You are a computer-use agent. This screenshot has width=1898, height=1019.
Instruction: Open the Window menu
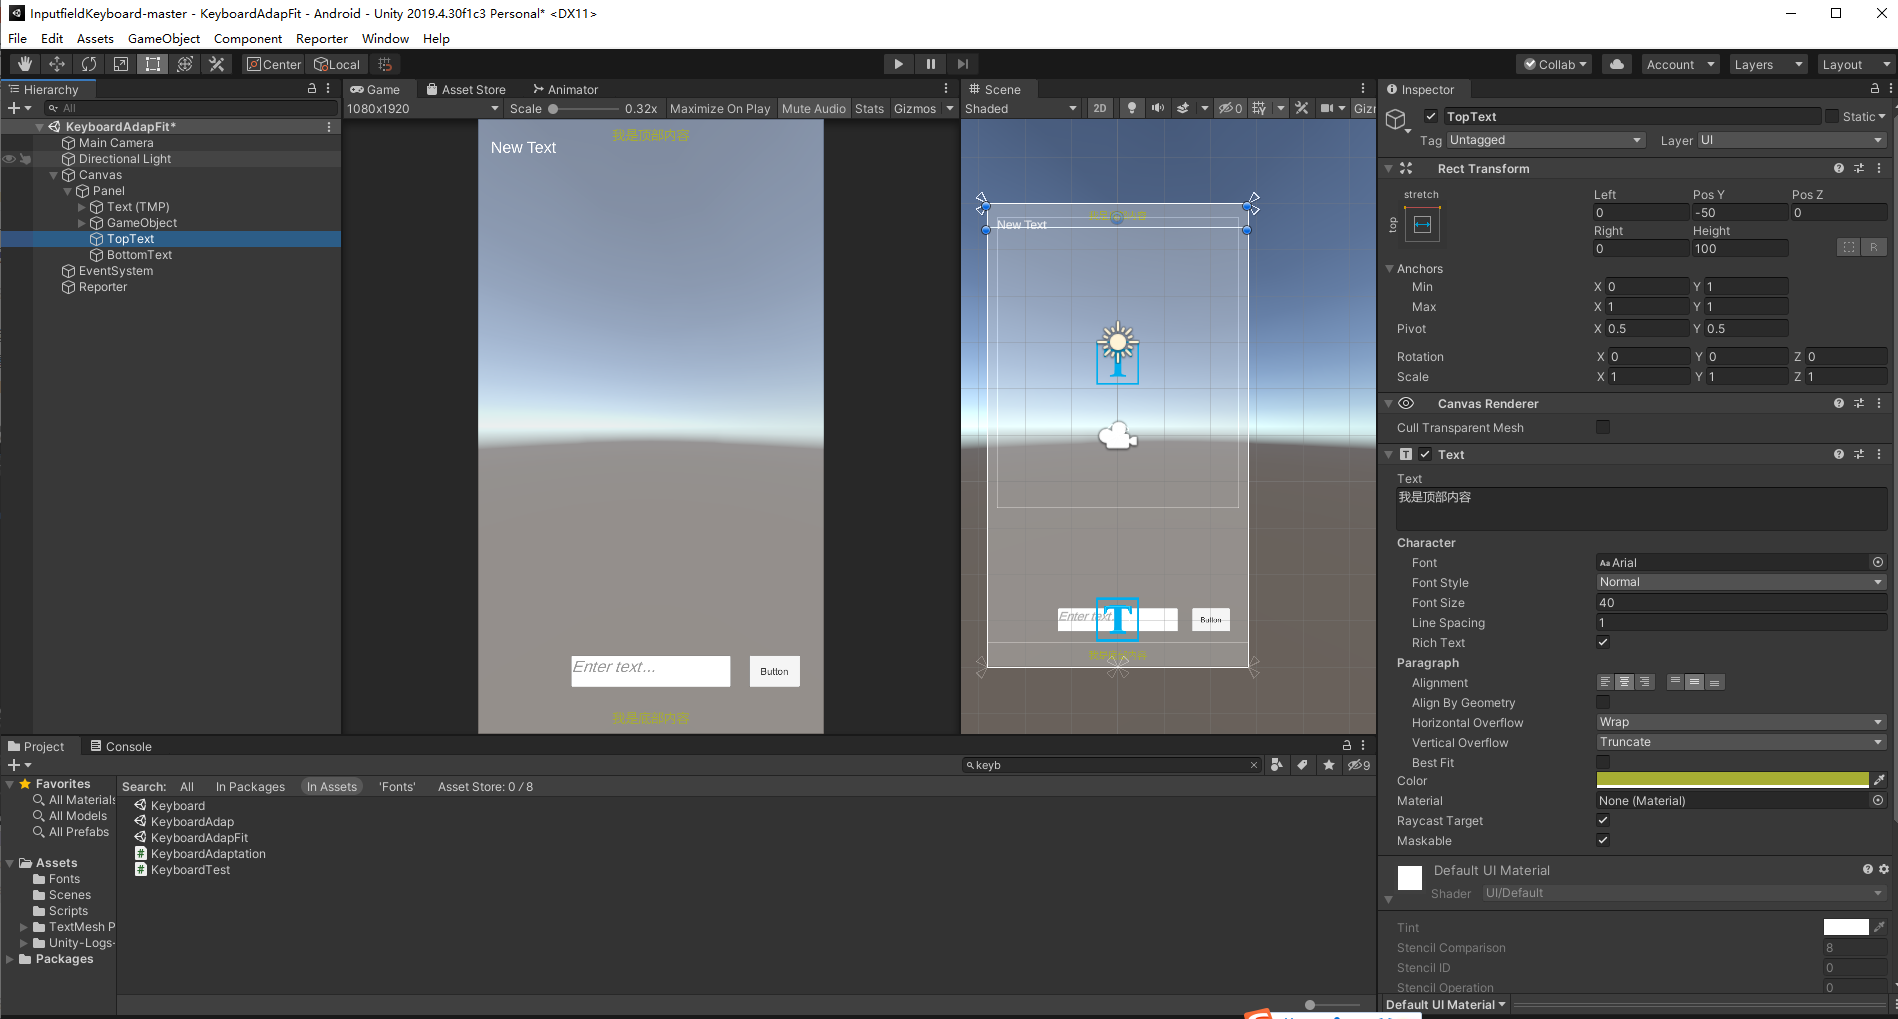tap(385, 38)
